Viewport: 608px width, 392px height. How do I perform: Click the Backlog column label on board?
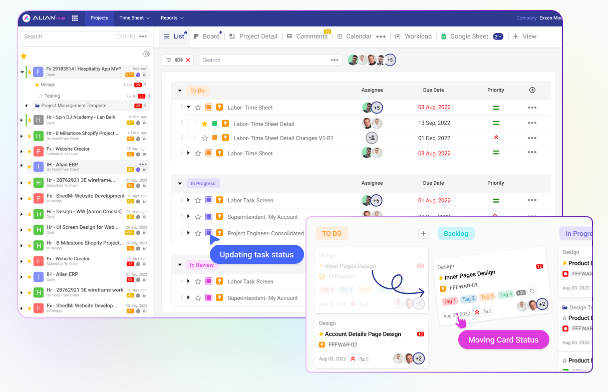coord(456,233)
